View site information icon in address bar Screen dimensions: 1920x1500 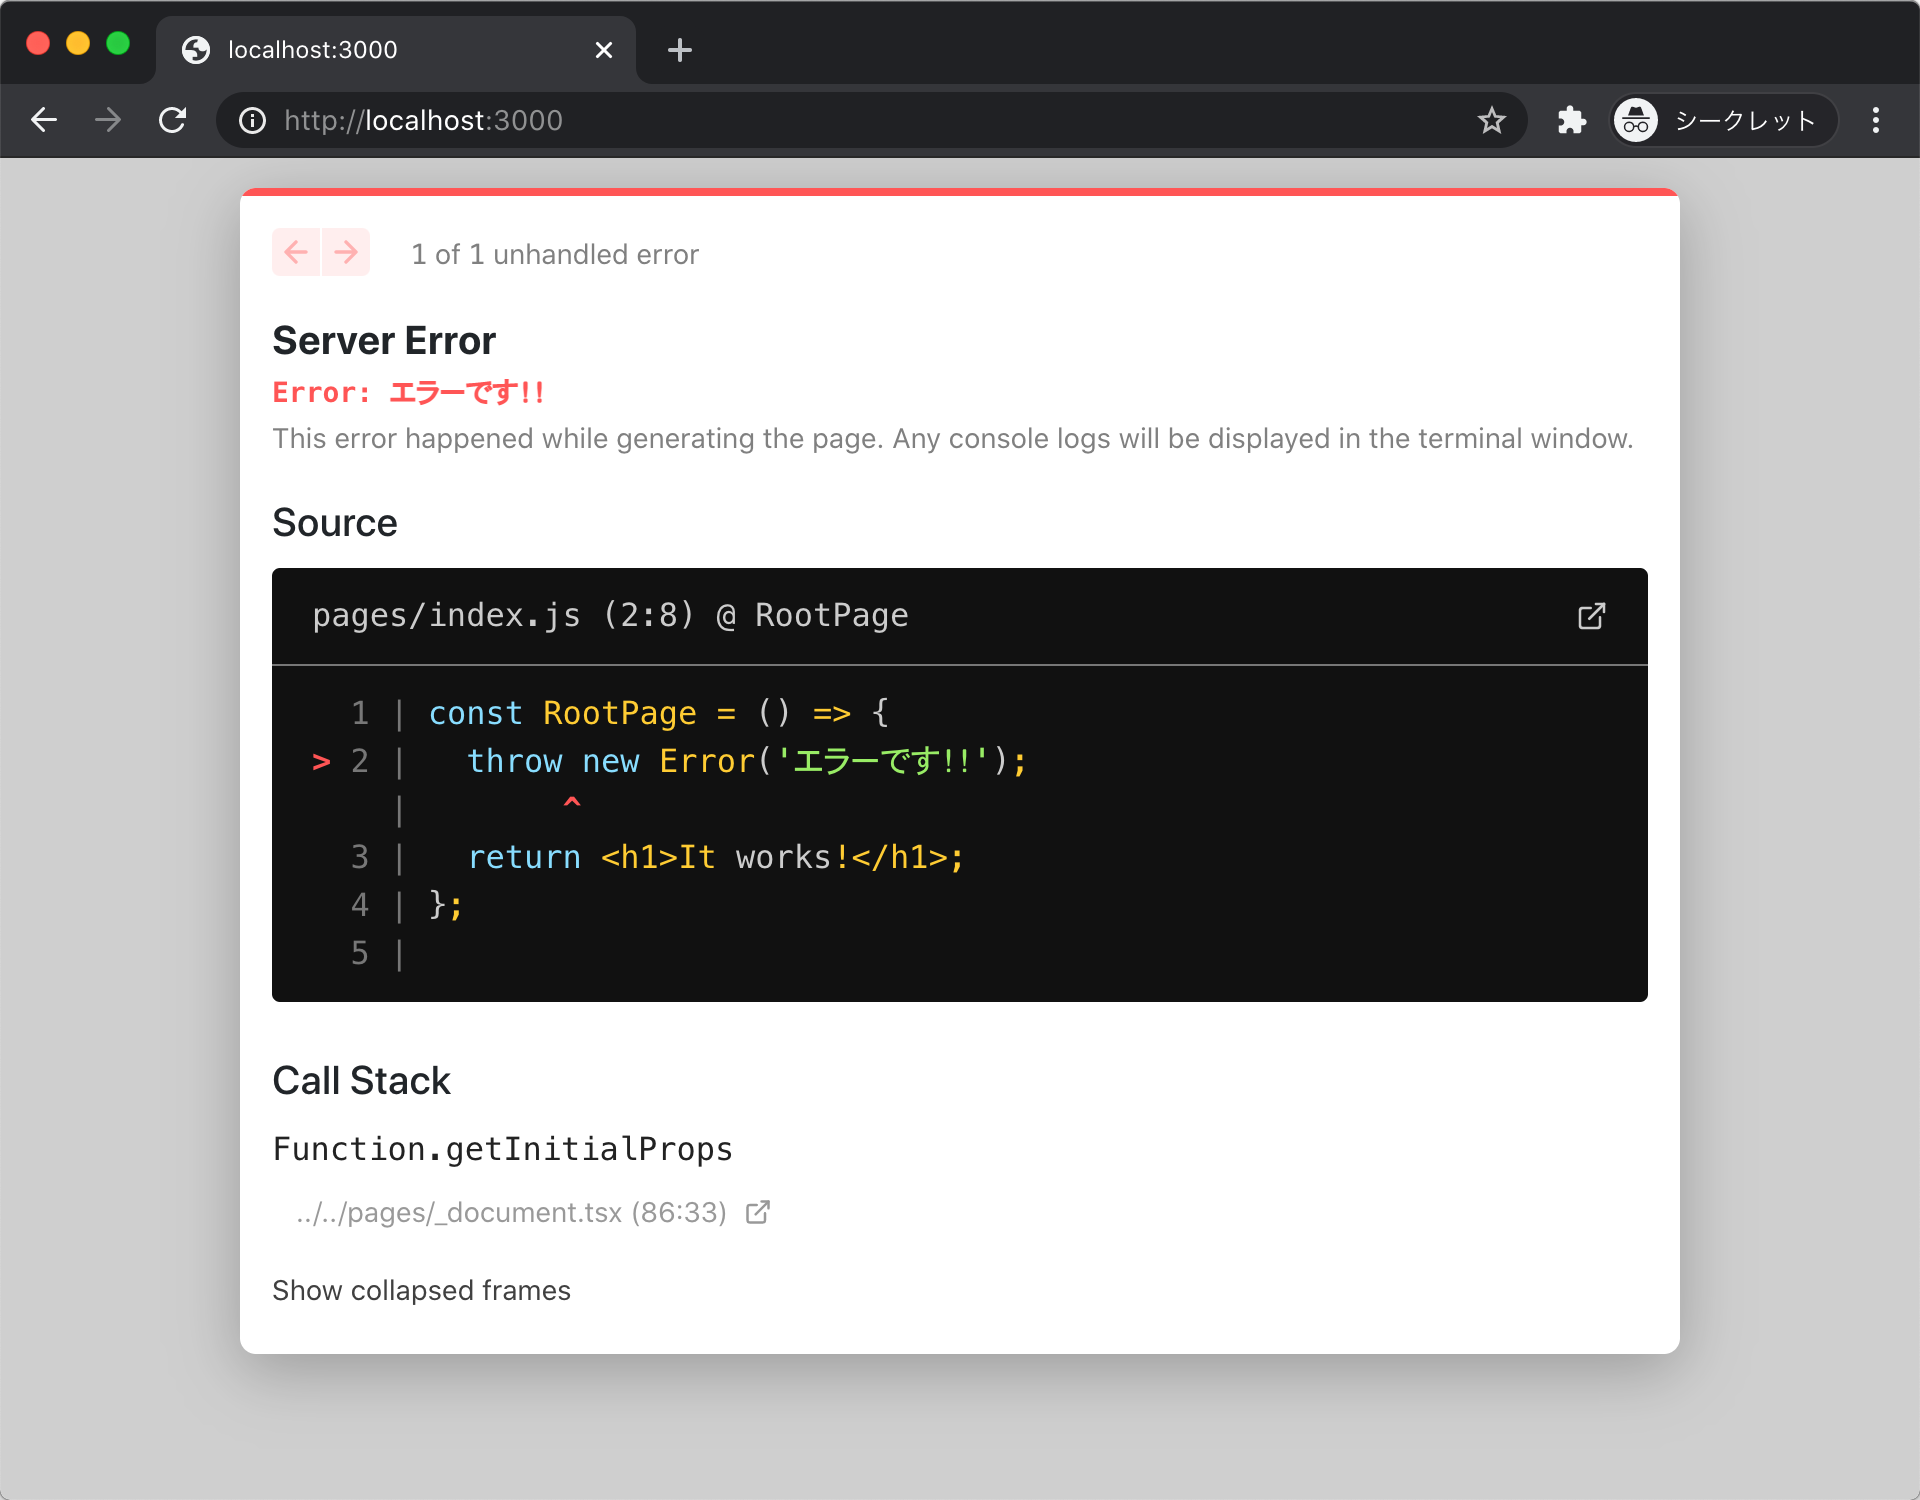point(252,121)
